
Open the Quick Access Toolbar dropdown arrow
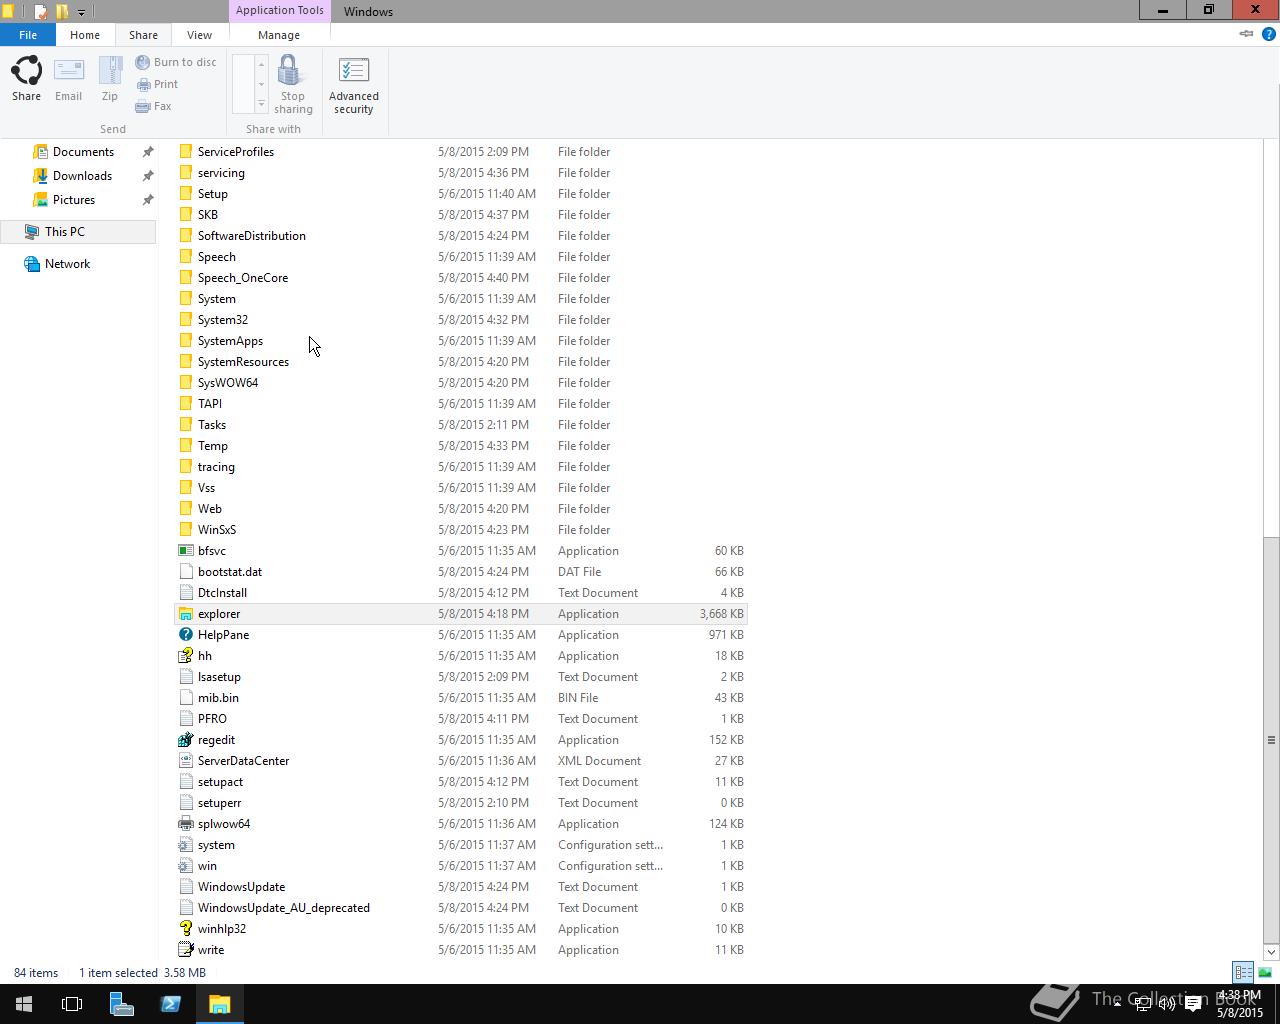[x=81, y=12]
